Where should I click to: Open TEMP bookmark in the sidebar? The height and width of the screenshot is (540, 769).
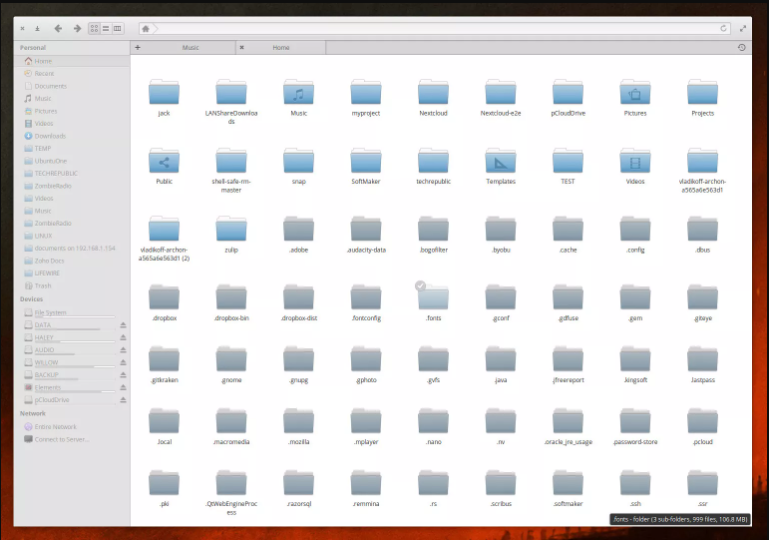pos(72,149)
